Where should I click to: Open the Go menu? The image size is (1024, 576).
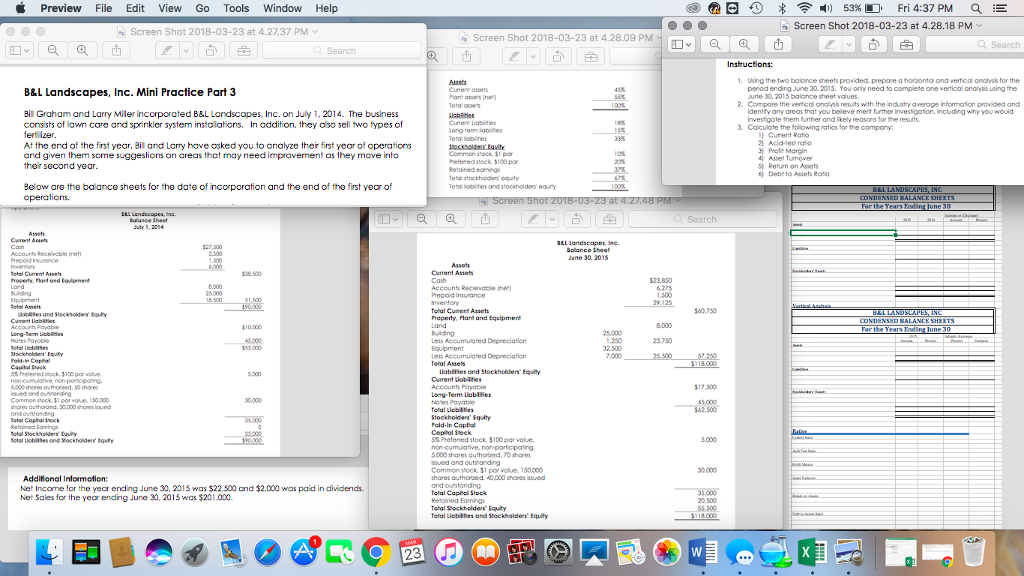[202, 8]
